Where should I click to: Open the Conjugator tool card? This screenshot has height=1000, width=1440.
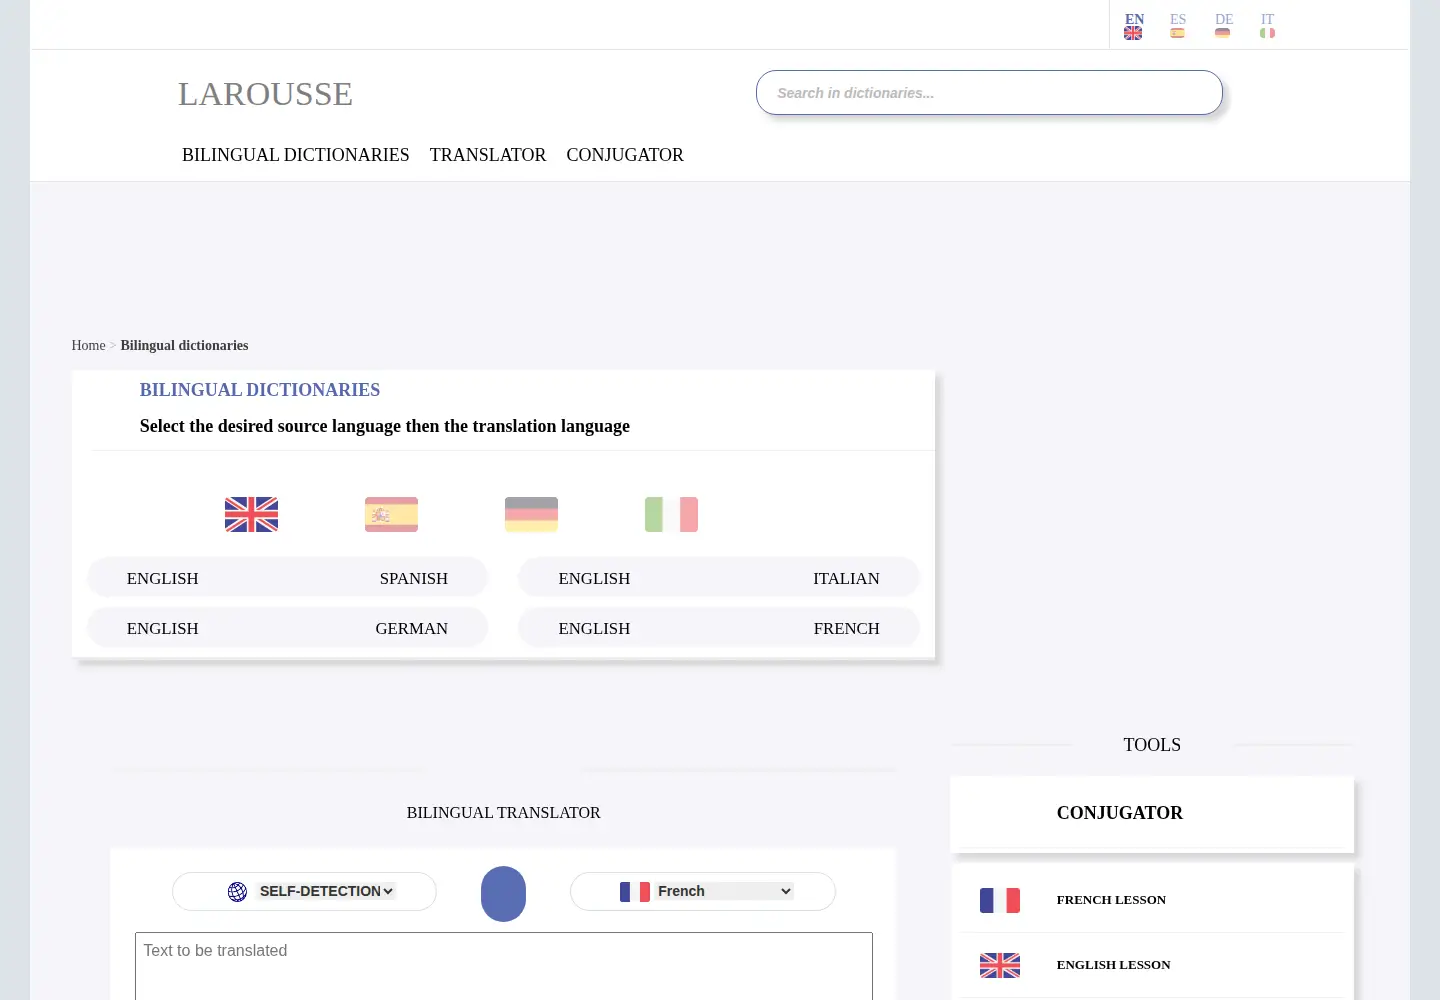tap(1152, 814)
